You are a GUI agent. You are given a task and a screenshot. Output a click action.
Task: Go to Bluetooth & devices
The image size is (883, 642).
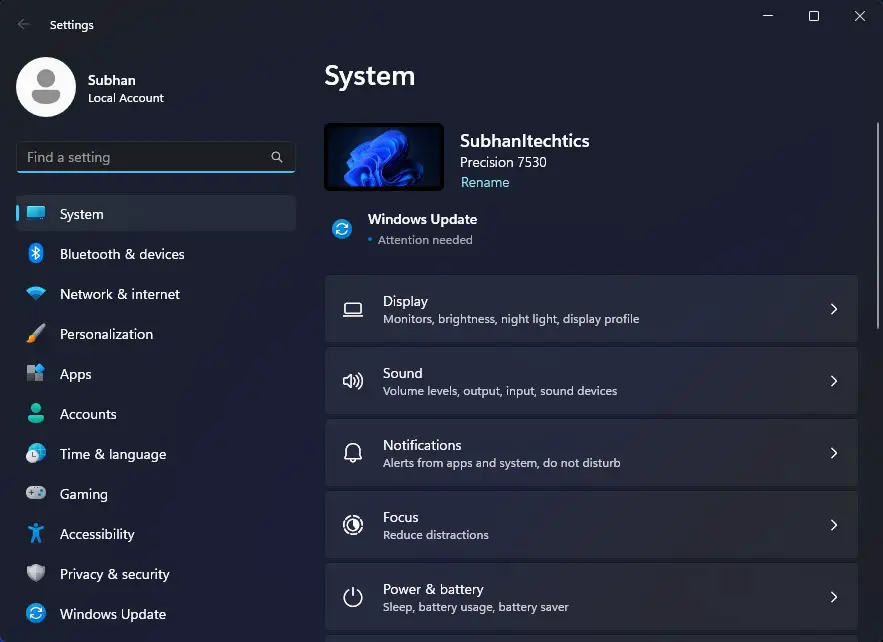point(156,253)
